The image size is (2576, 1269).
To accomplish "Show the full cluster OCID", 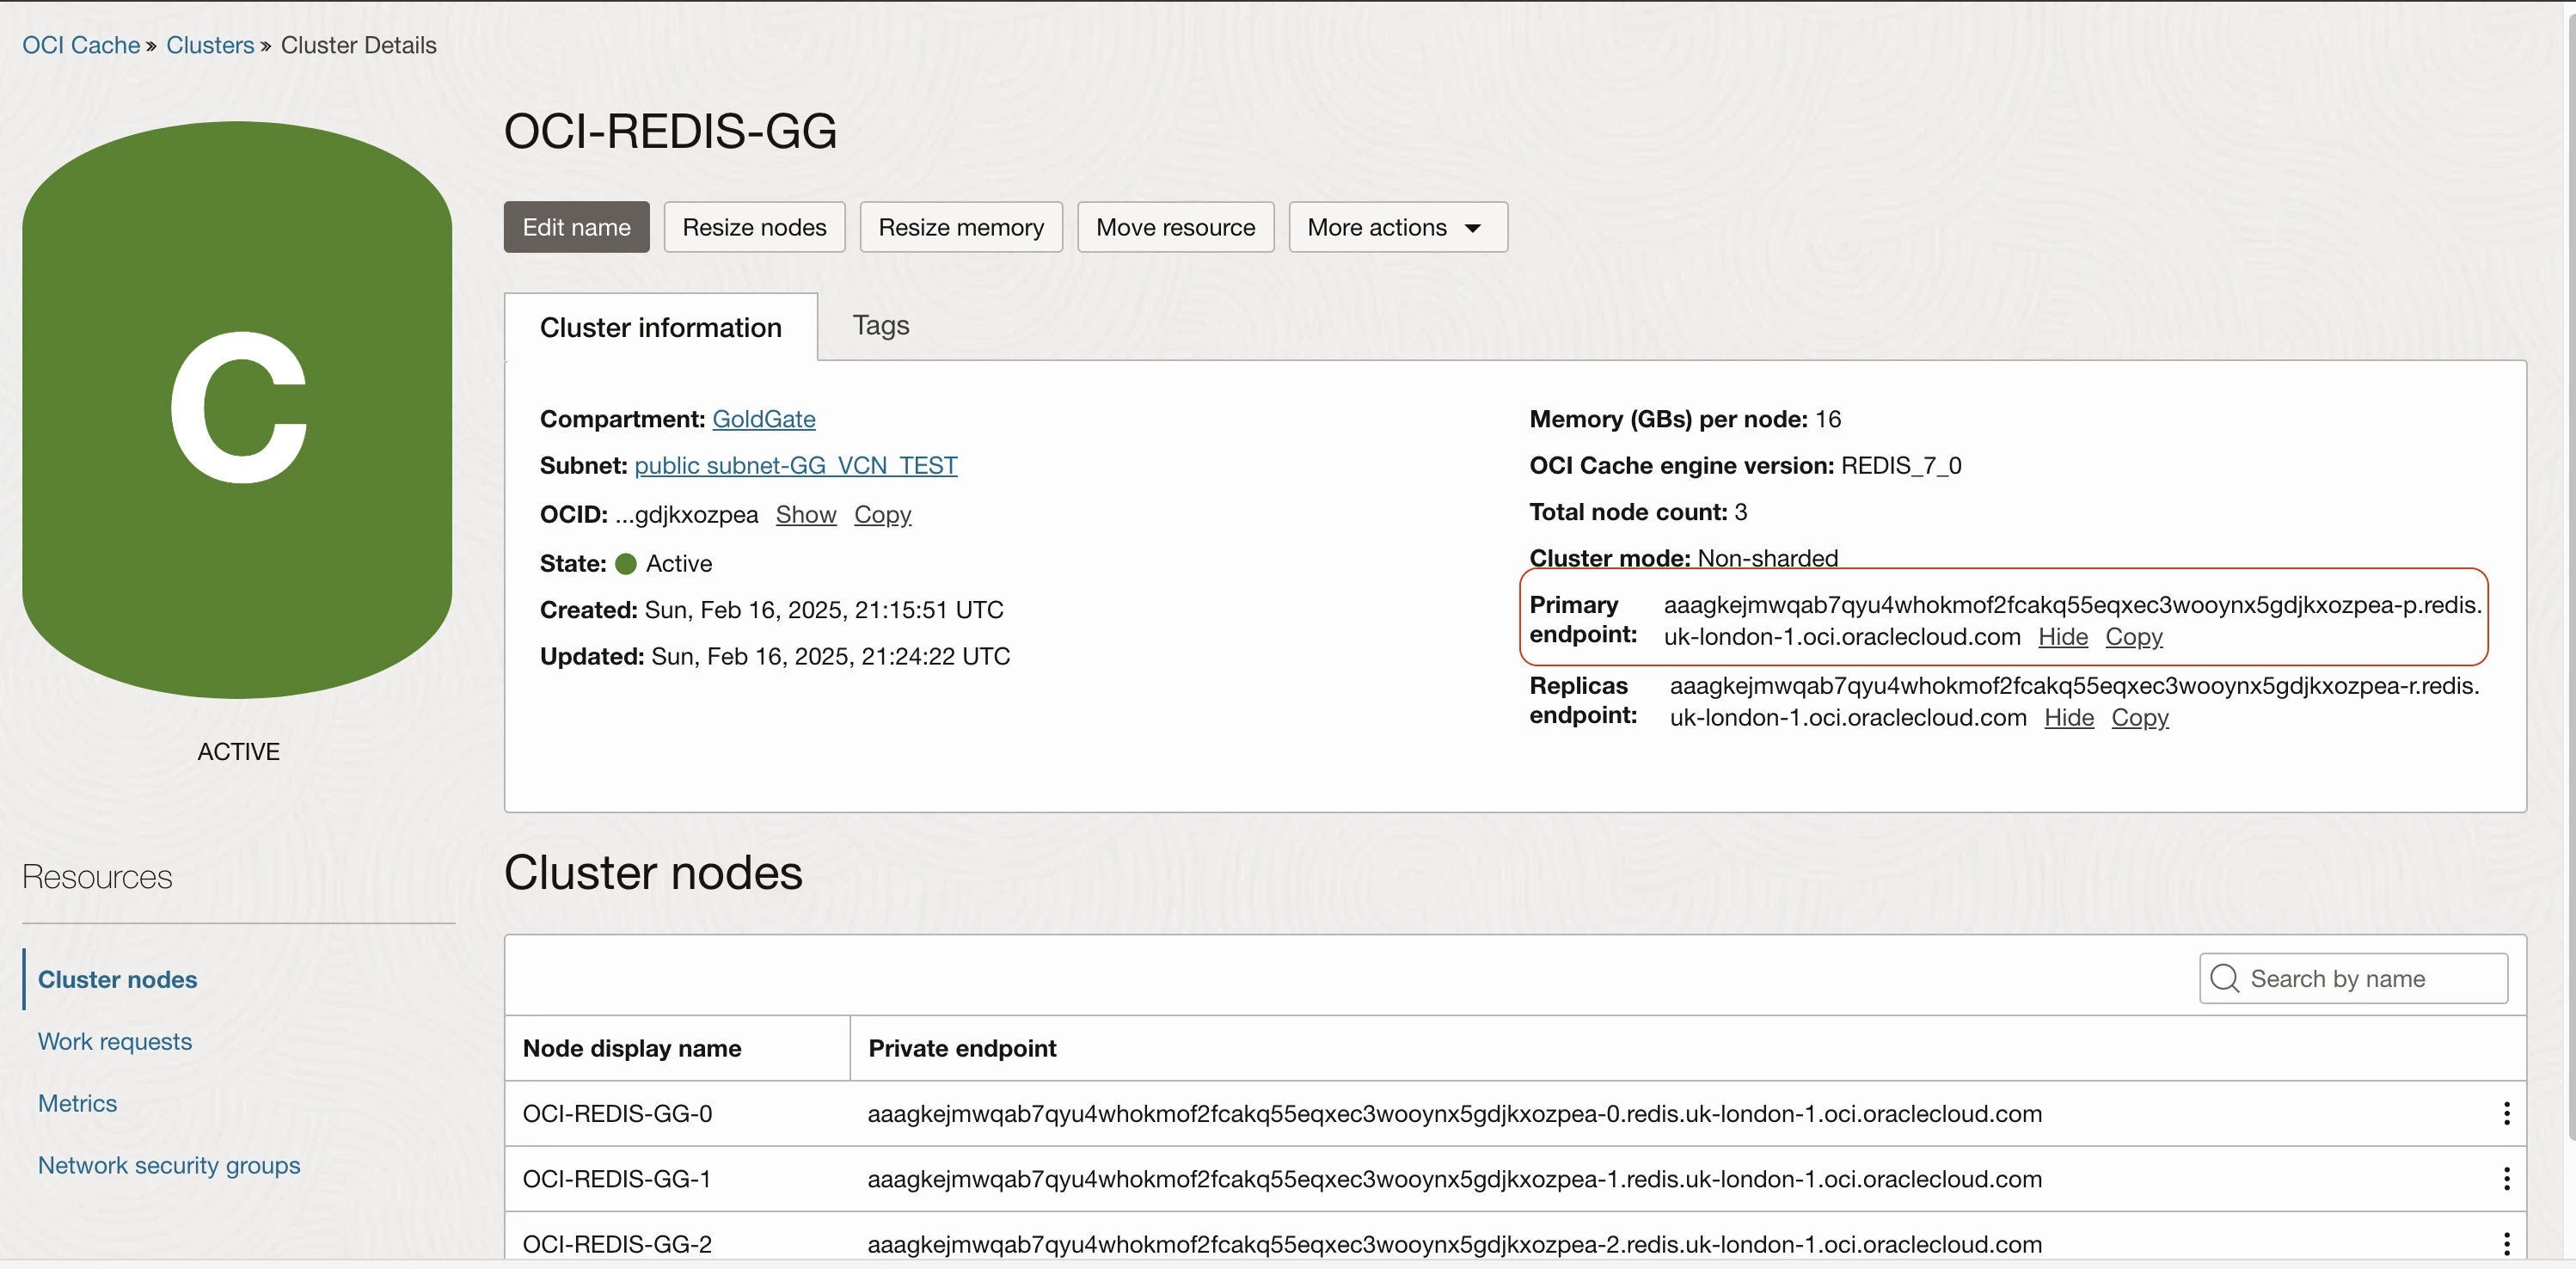I will click(806, 514).
